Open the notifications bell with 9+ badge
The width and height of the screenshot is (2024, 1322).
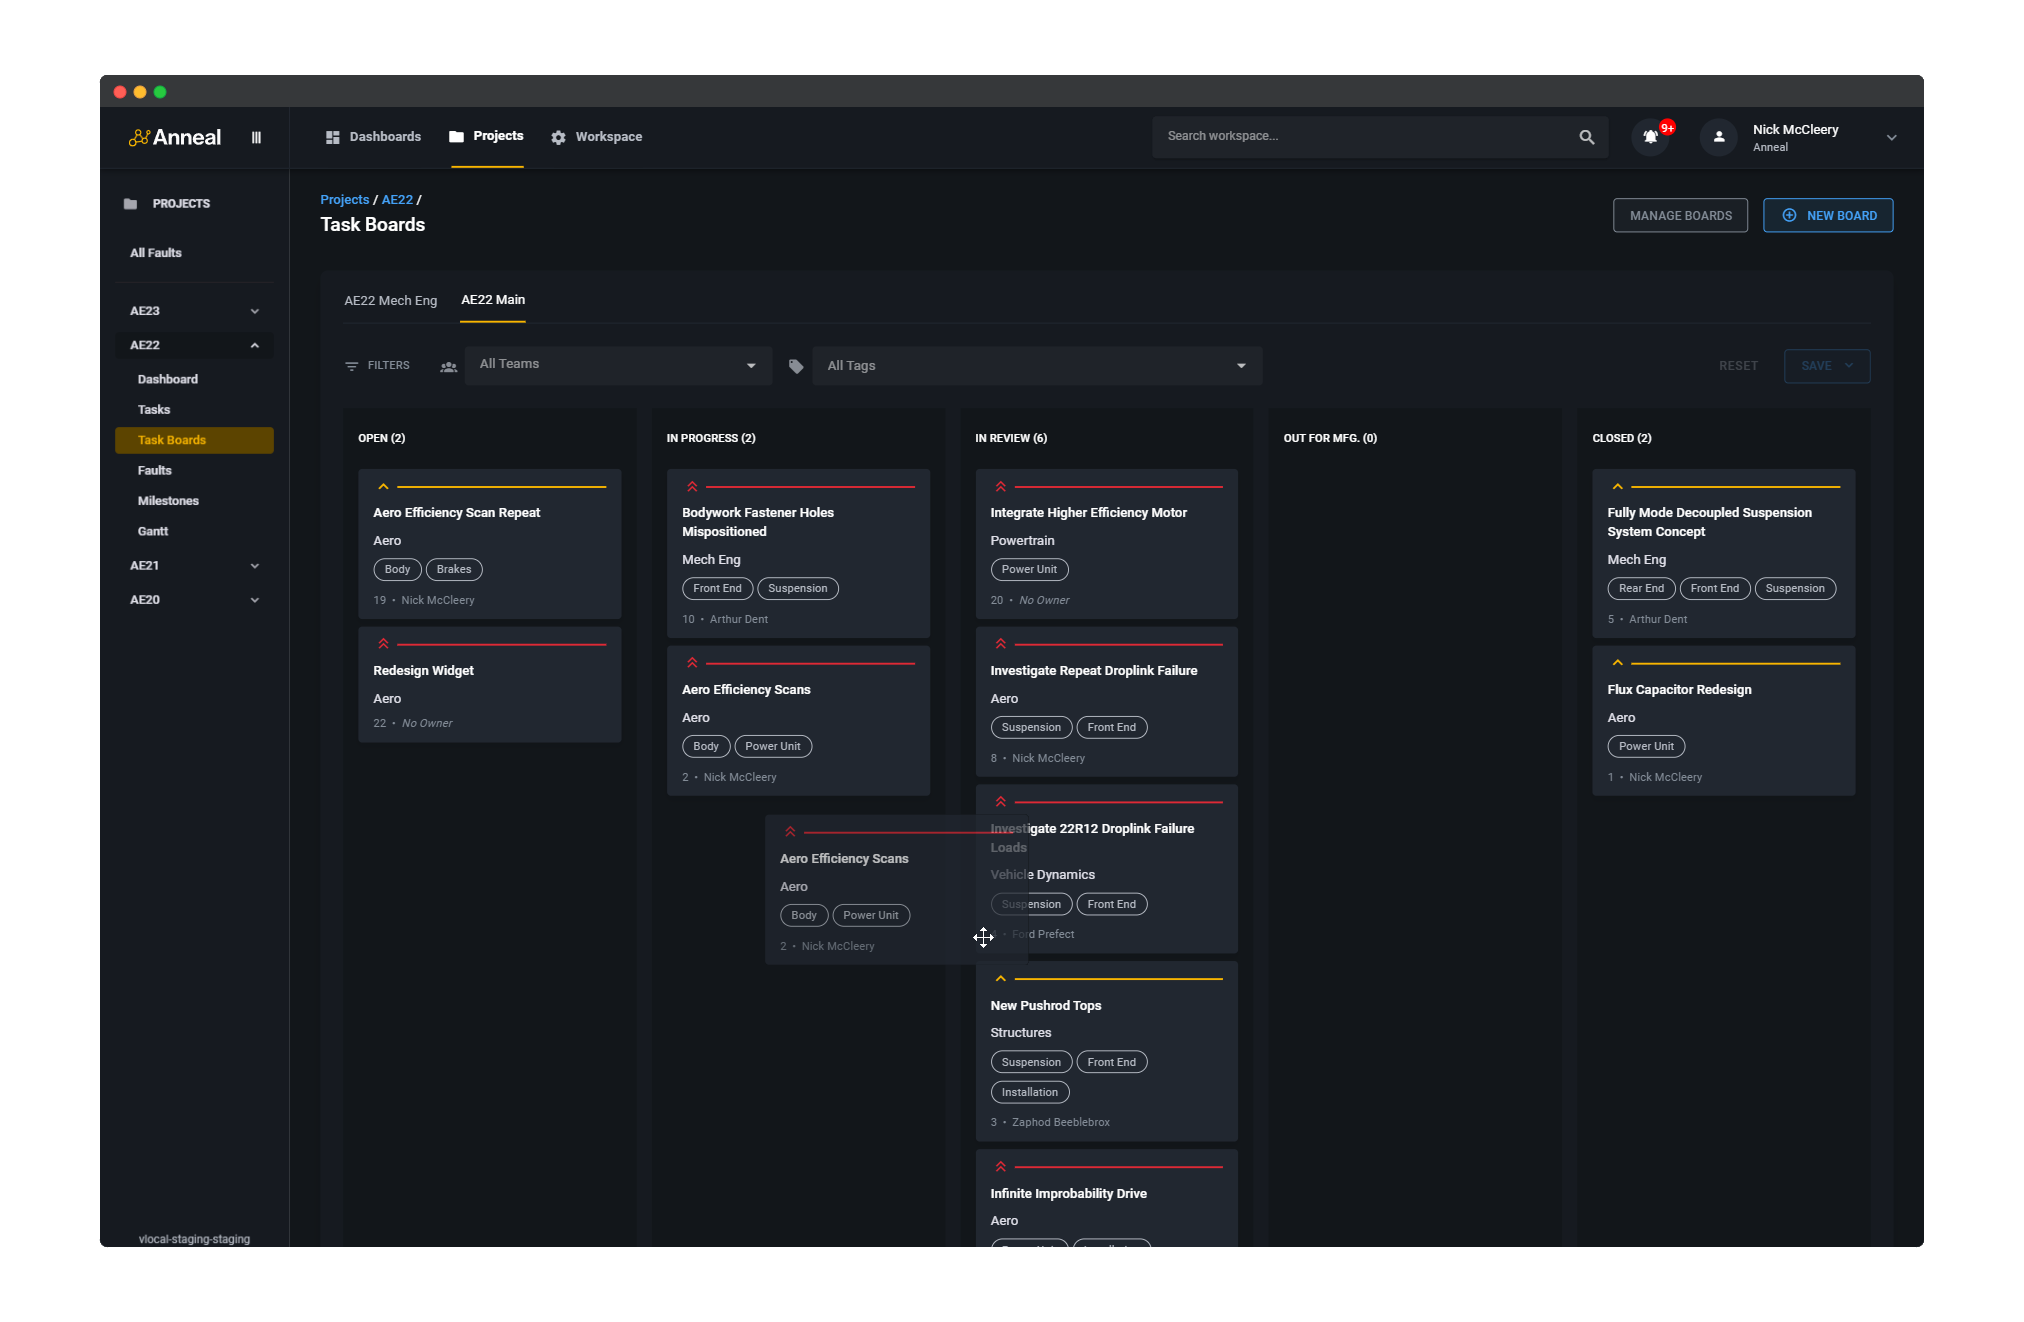pos(1650,137)
